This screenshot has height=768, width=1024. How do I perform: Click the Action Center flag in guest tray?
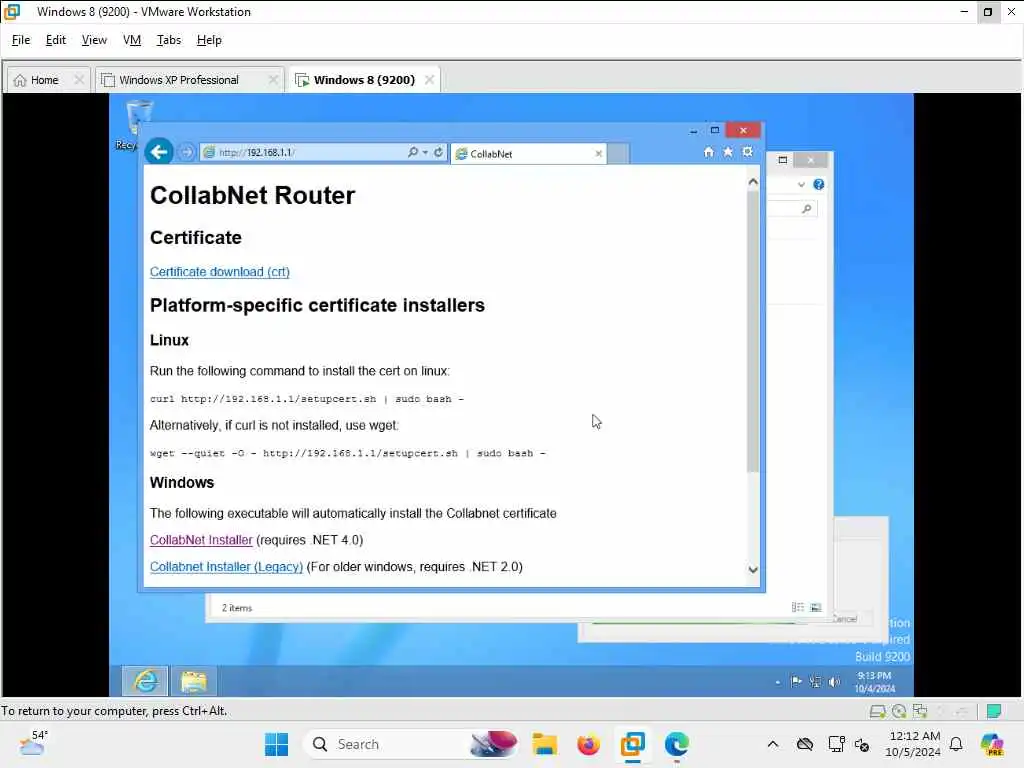click(796, 682)
